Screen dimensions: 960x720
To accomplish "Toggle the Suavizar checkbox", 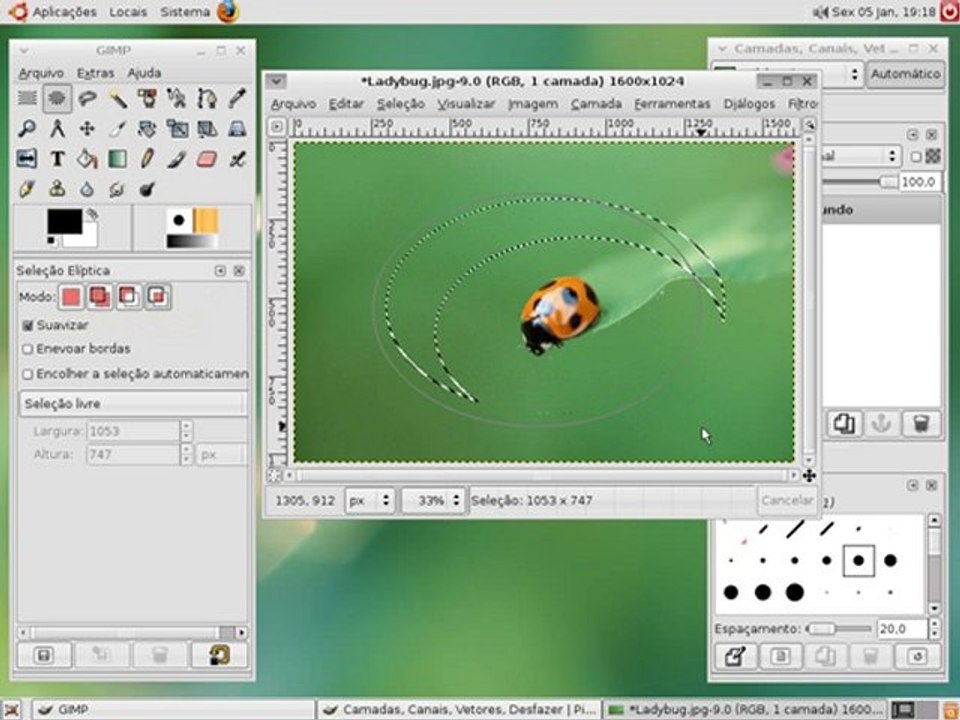I will pos(28,325).
